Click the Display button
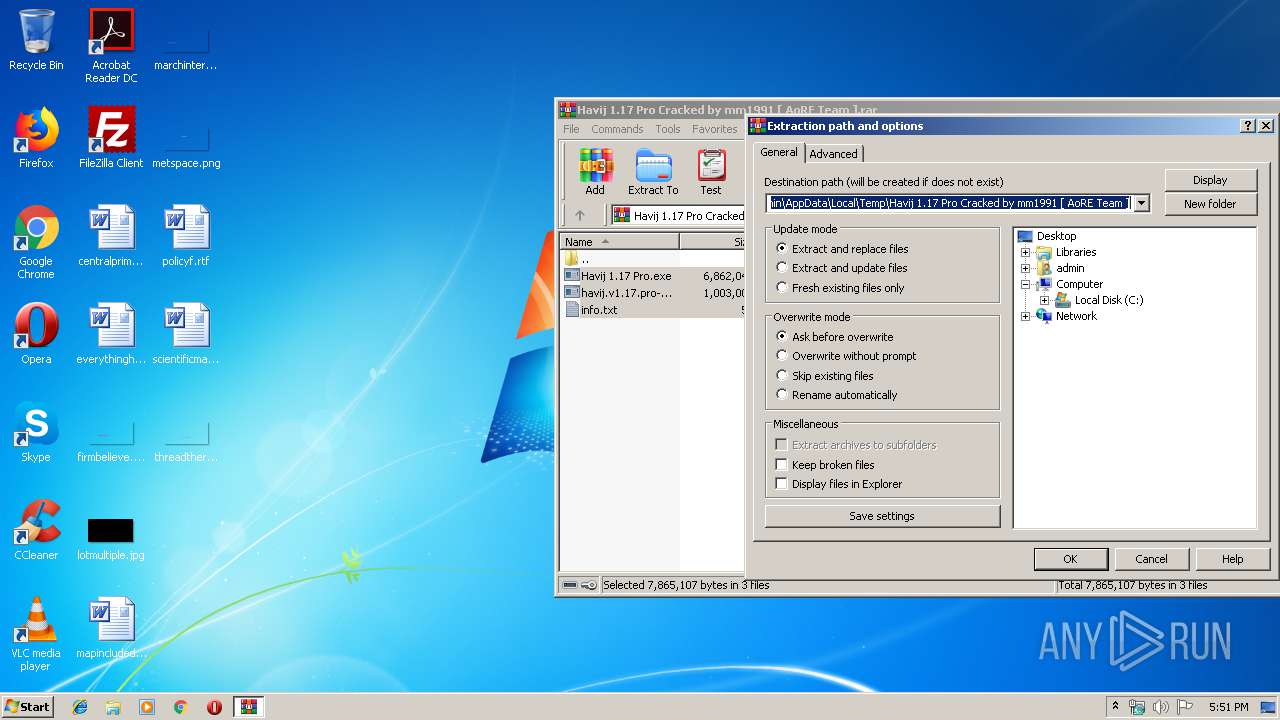The image size is (1280, 720). click(1210, 180)
